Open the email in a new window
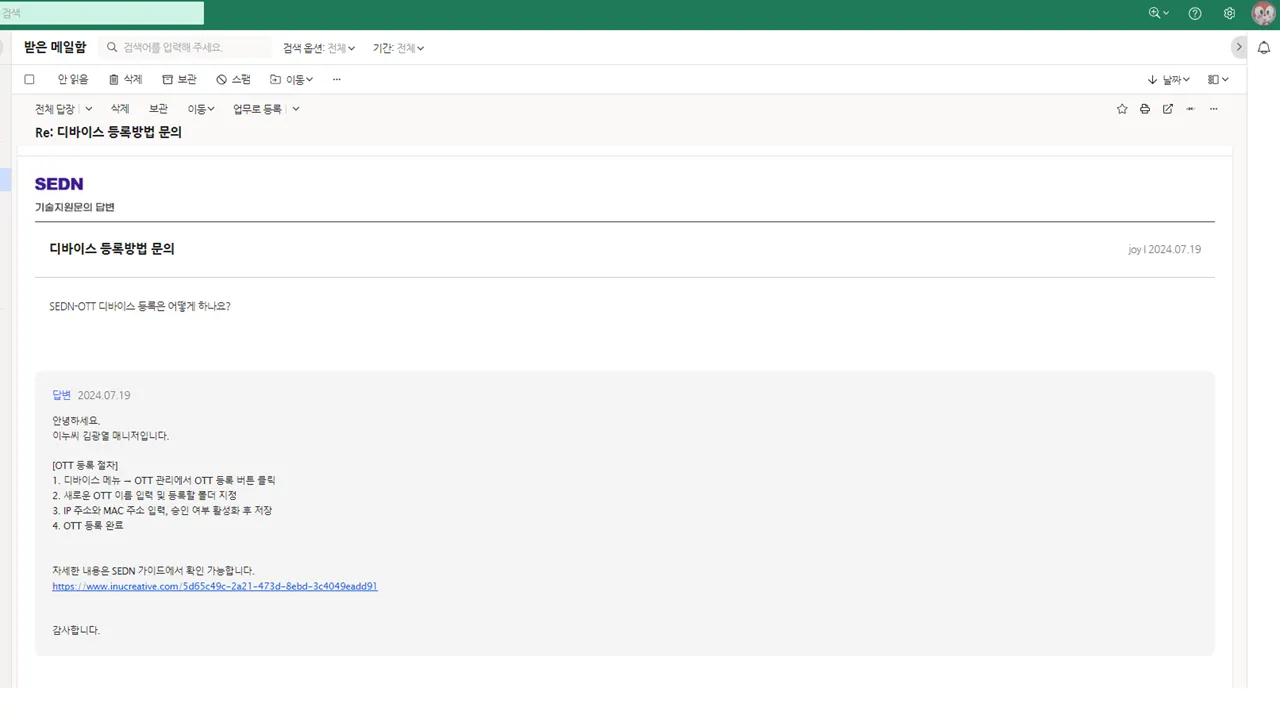 [x=1168, y=109]
